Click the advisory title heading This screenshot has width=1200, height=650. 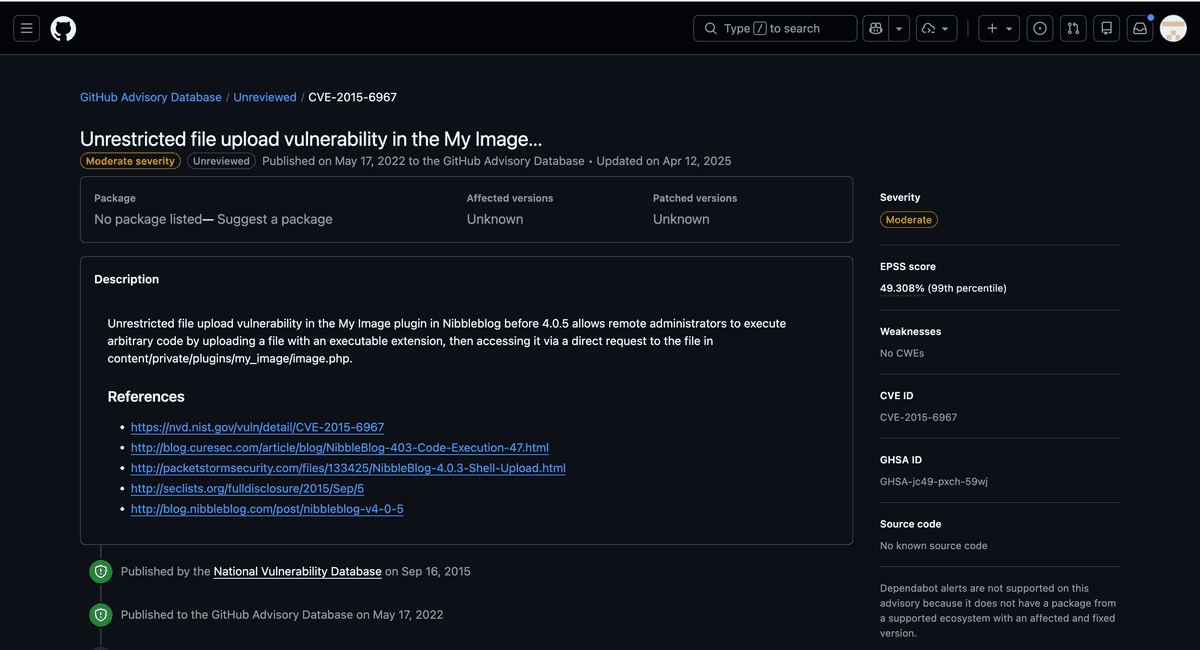pos(311,139)
